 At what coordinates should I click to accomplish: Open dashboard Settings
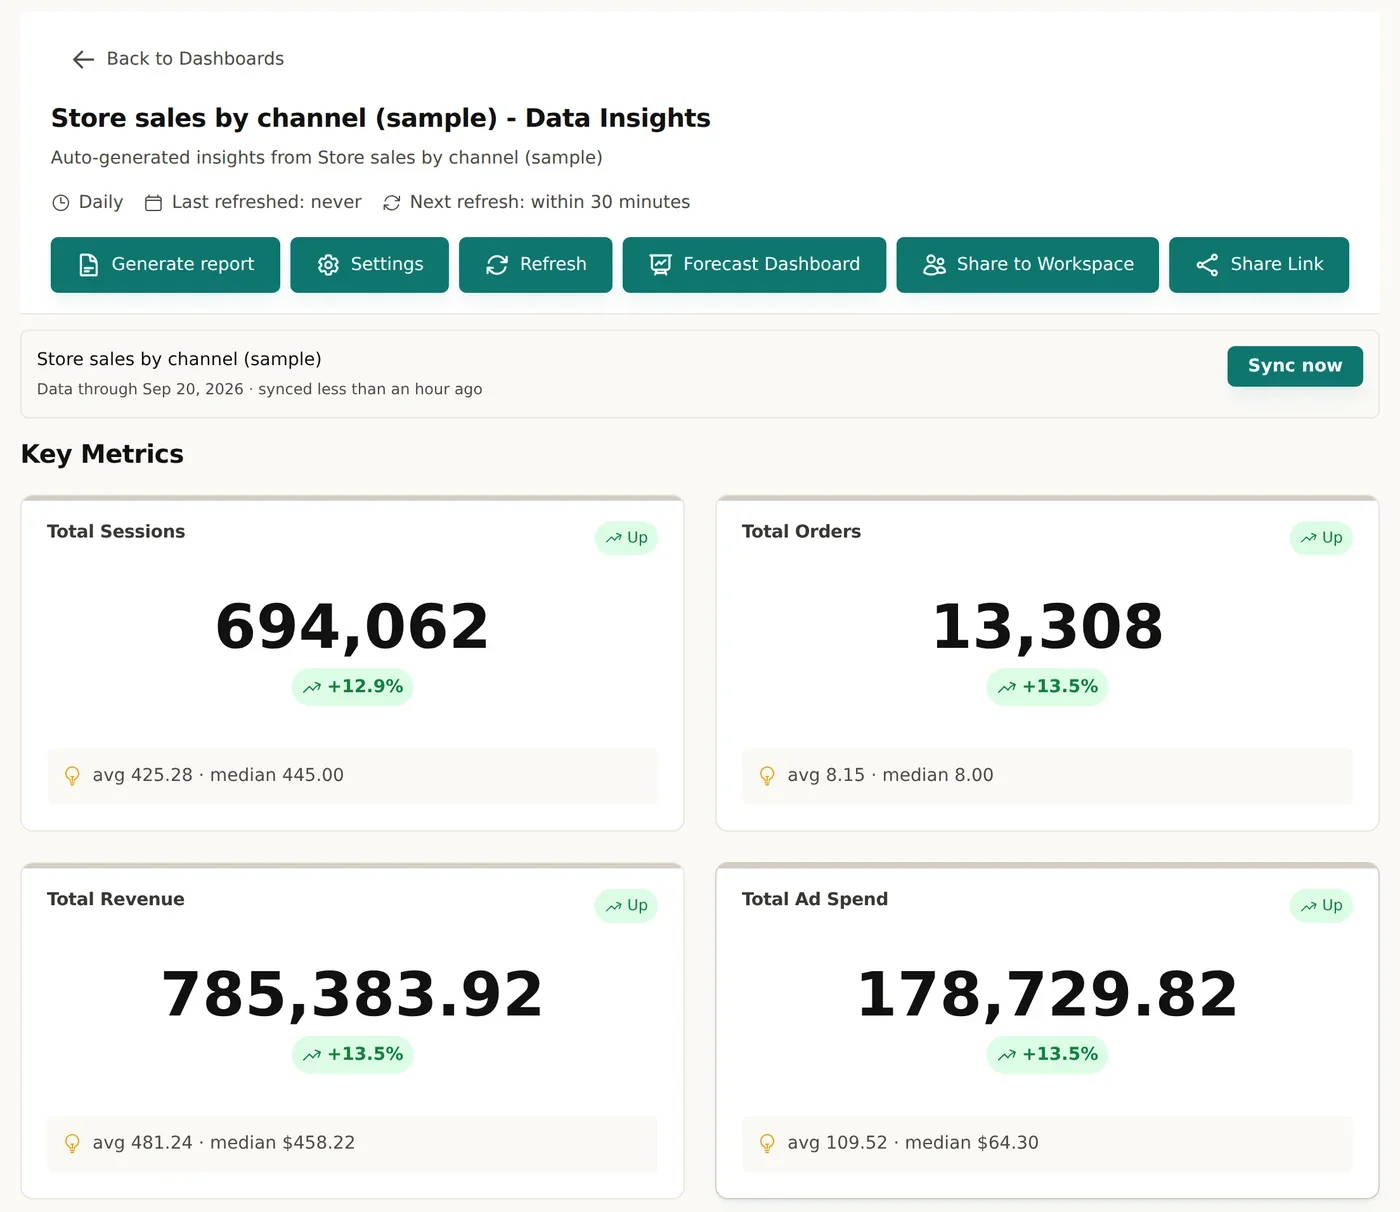[369, 265]
